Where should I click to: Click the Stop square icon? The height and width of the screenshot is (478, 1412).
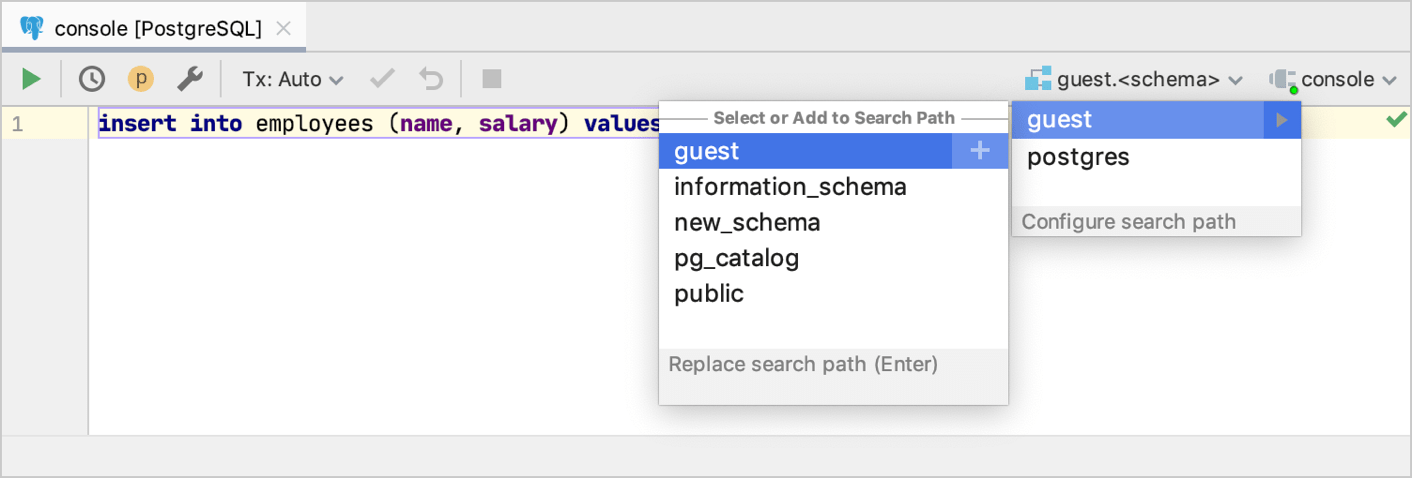(x=491, y=78)
